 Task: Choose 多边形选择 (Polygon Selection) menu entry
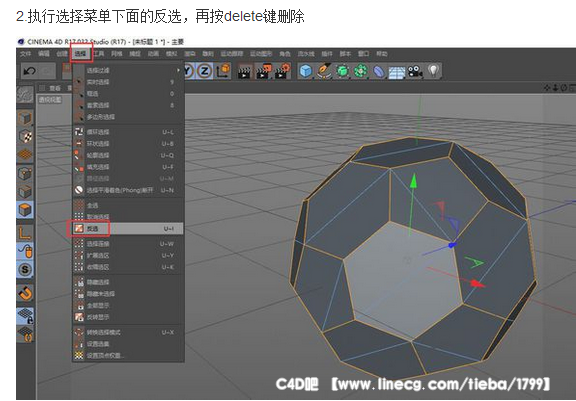coord(128,117)
